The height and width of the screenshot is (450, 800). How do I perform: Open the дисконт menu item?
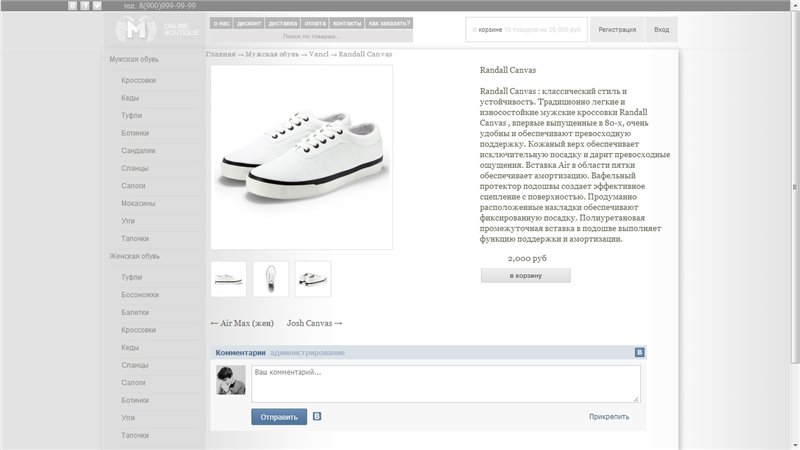tap(249, 23)
